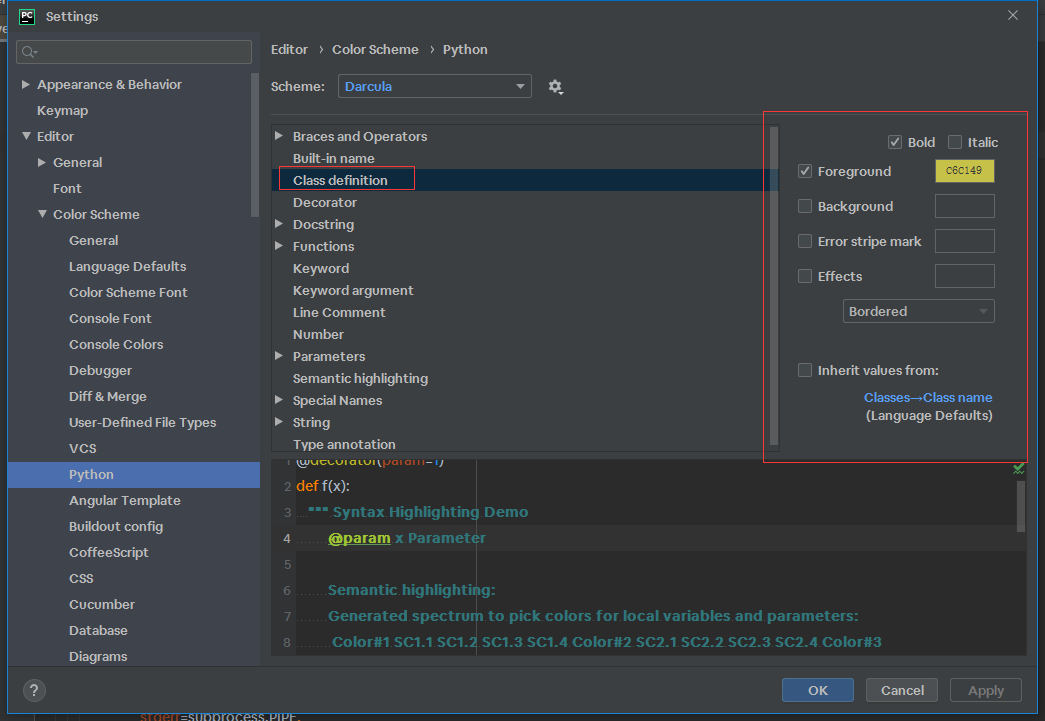Viewport: 1045px width, 721px height.
Task: Click the def f(x): line in preview
Action: 323,486
